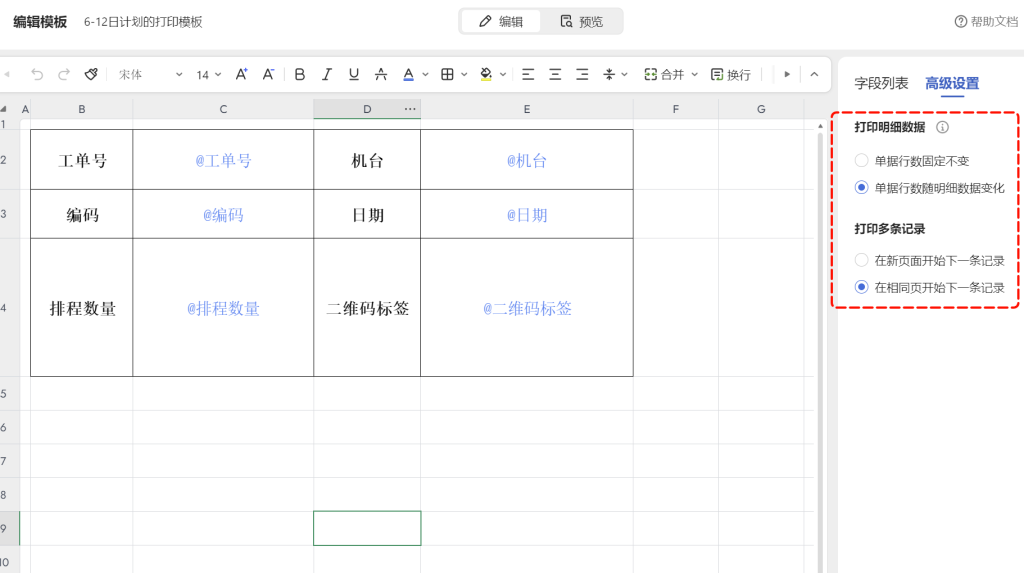Select 单据行数固定不变 radio option
The image size is (1024, 573).
[861, 161]
